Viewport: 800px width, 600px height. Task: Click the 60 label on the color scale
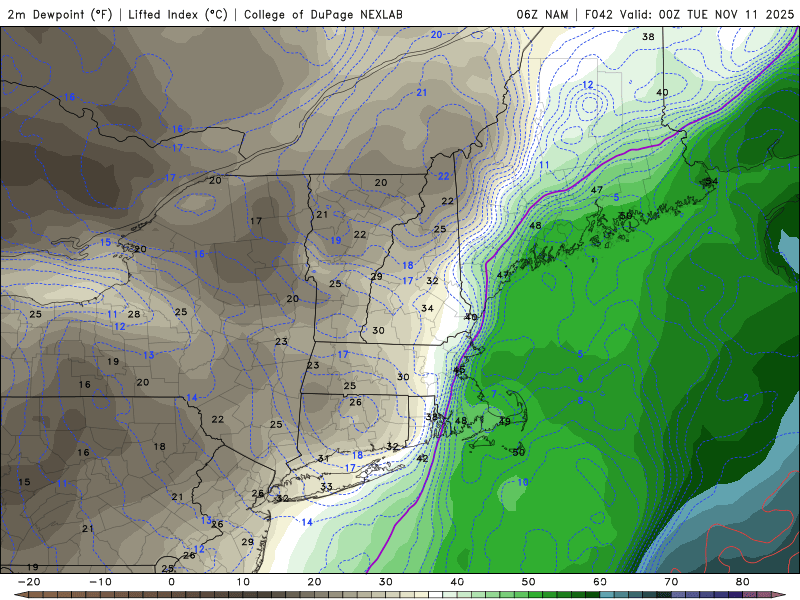tap(600, 582)
